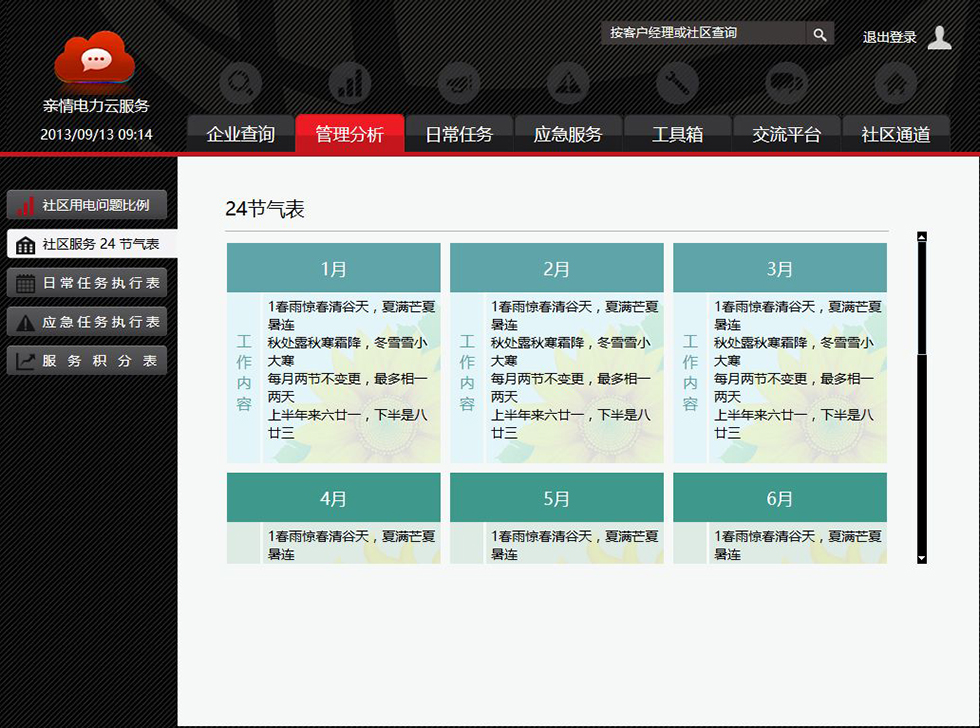Click the 3月 card header
This screenshot has width=980, height=728.
(780, 268)
